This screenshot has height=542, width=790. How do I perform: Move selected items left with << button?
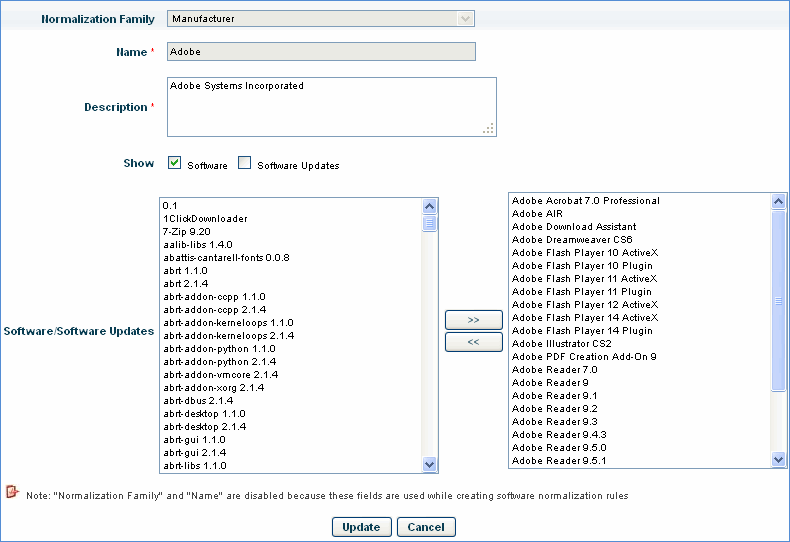coord(474,342)
